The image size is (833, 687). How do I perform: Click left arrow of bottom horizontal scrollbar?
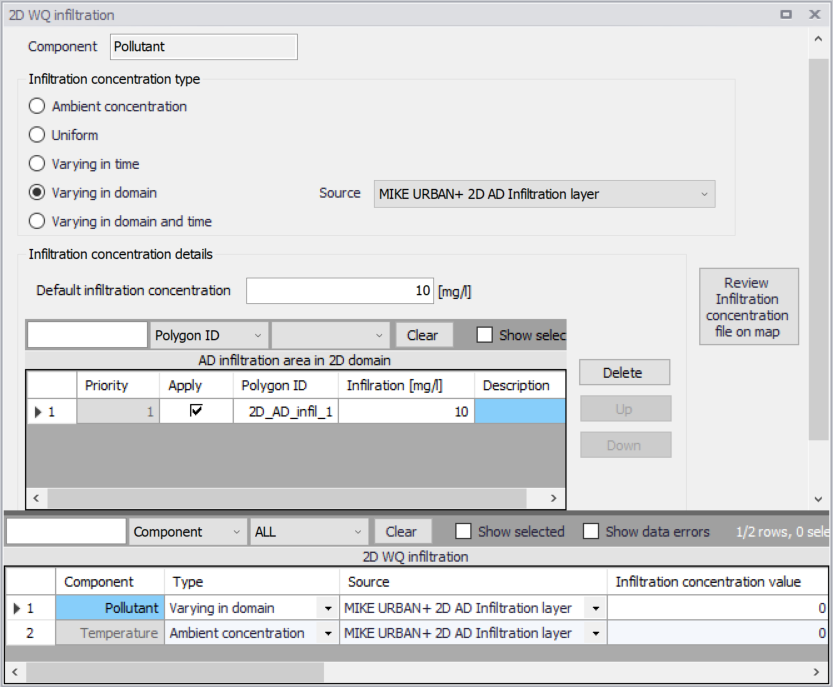point(15,672)
